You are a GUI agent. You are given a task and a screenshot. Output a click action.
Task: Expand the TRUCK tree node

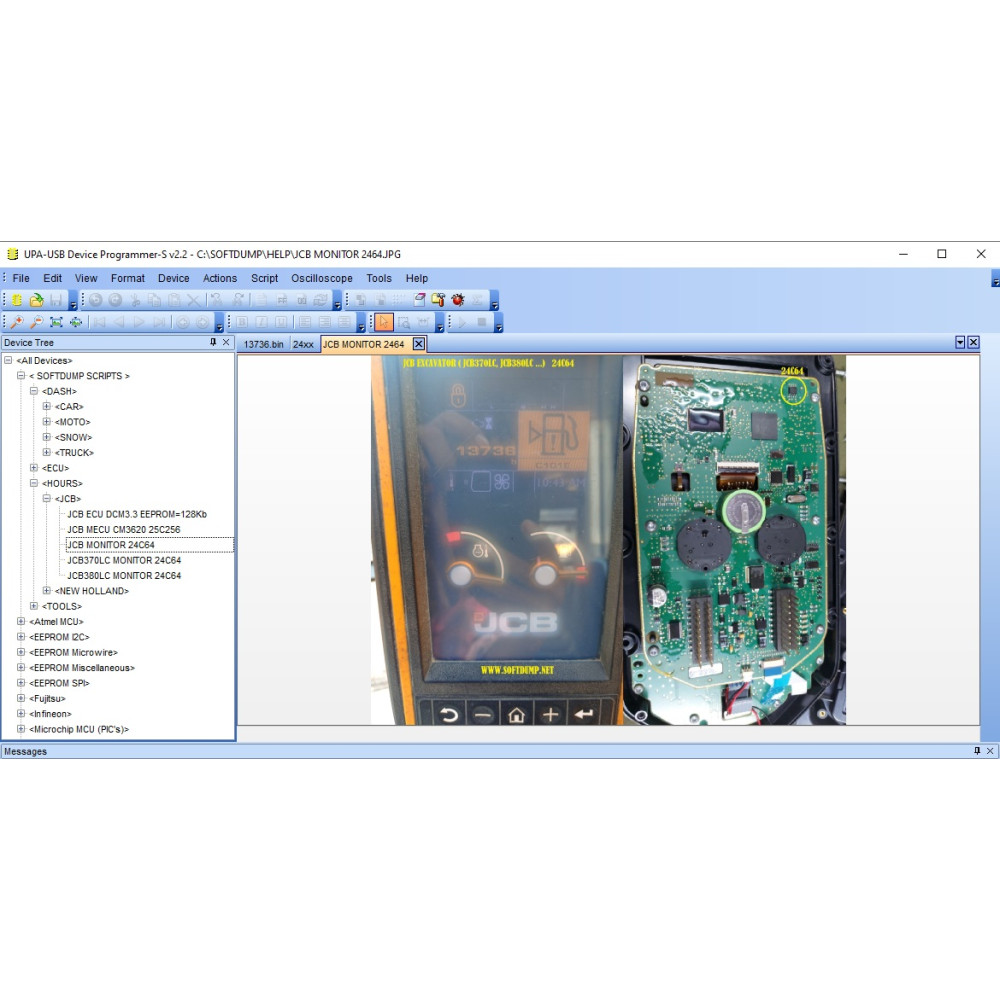pos(47,452)
